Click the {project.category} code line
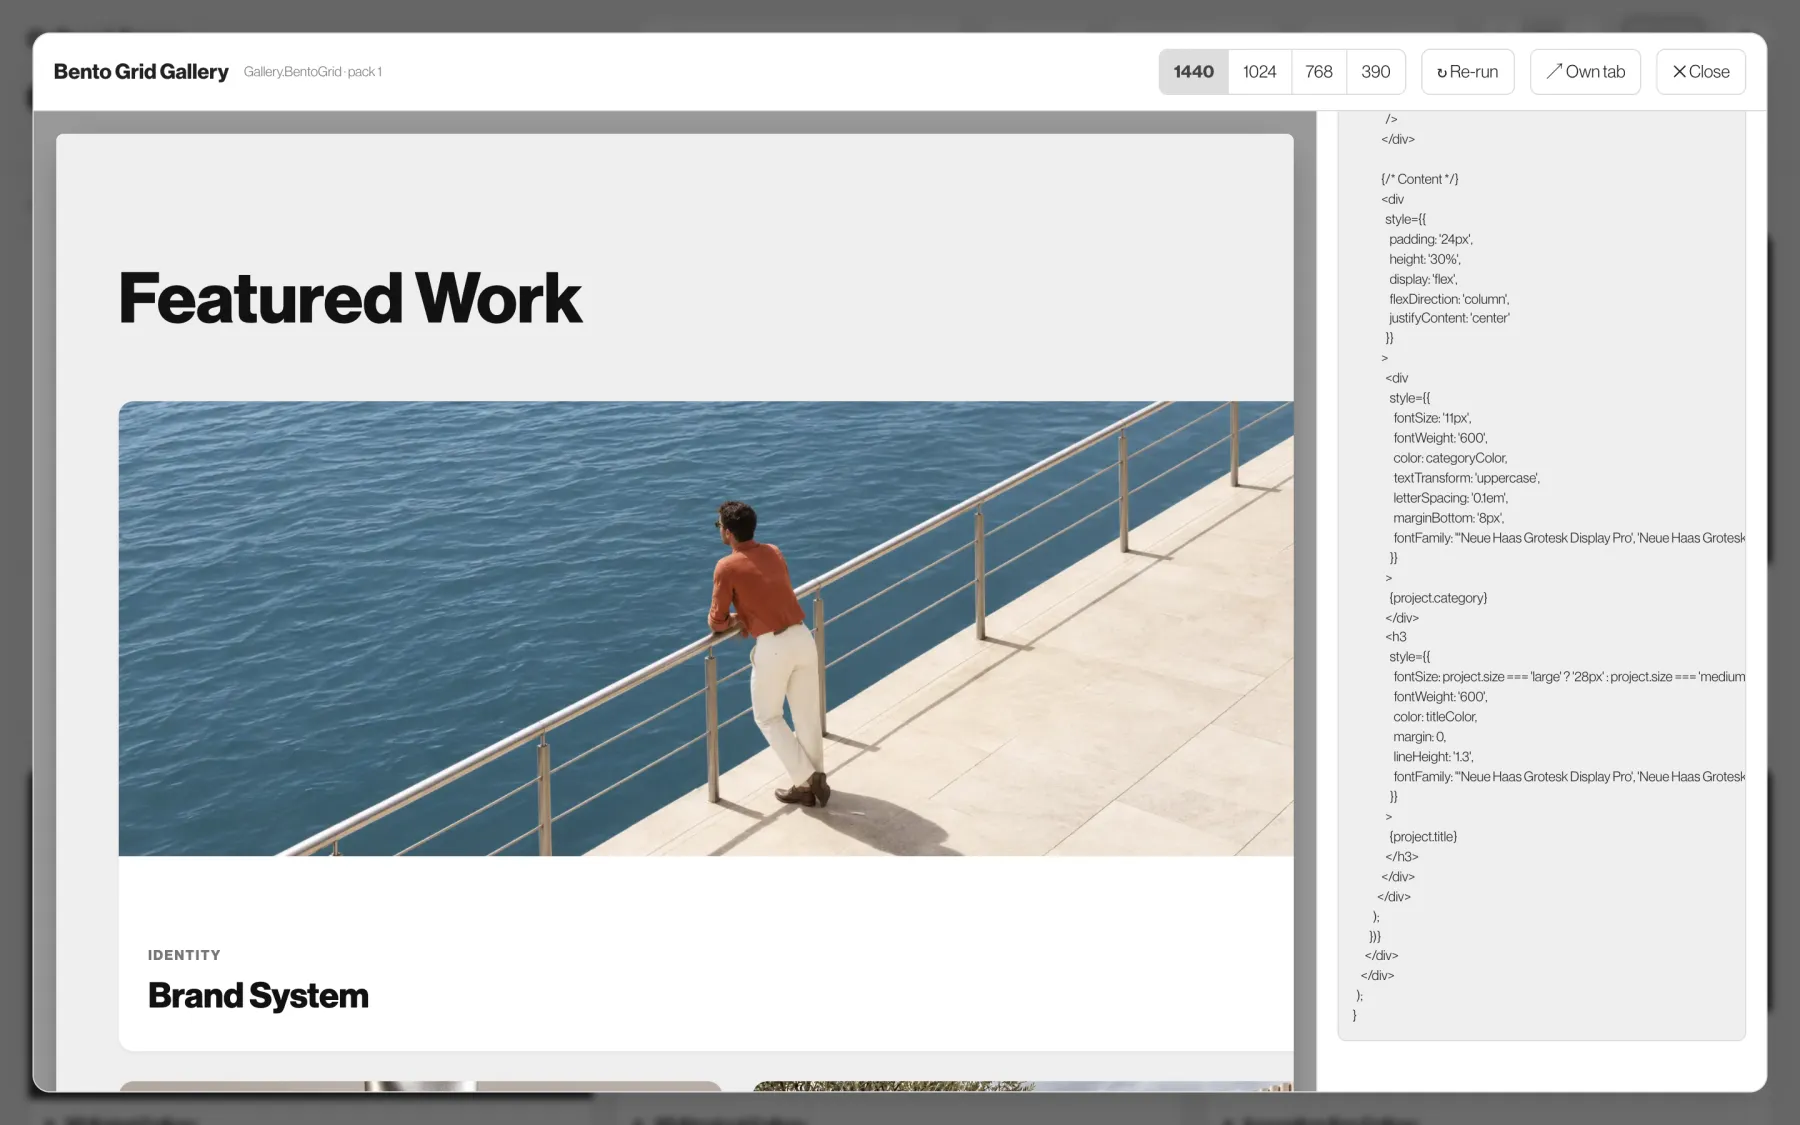This screenshot has width=1800, height=1125. (x=1438, y=598)
